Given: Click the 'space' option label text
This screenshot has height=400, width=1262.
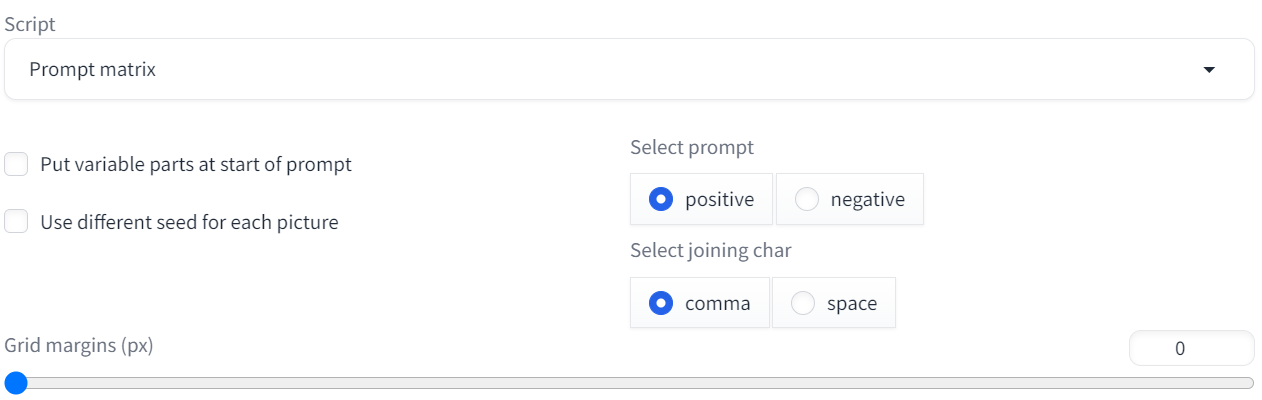Looking at the screenshot, I should [x=852, y=303].
